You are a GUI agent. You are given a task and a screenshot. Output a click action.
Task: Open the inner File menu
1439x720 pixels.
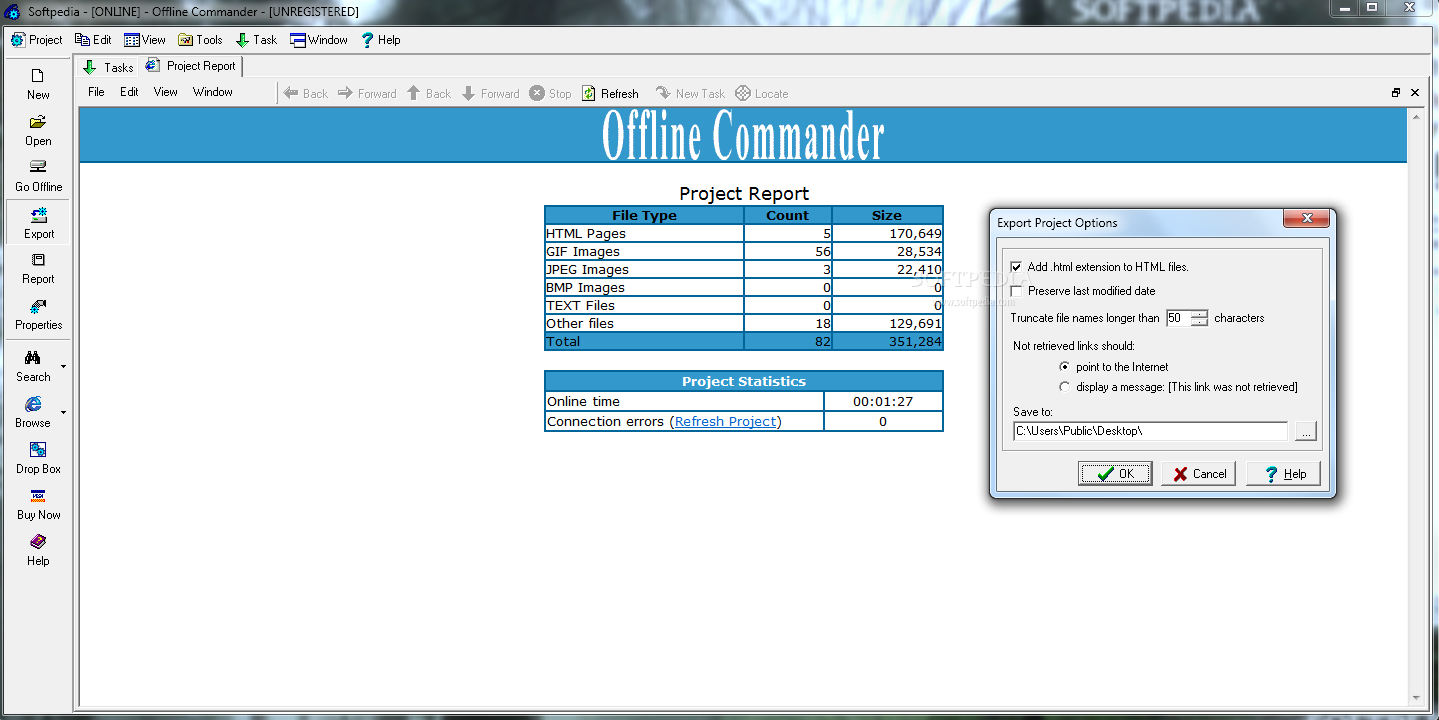[x=96, y=92]
